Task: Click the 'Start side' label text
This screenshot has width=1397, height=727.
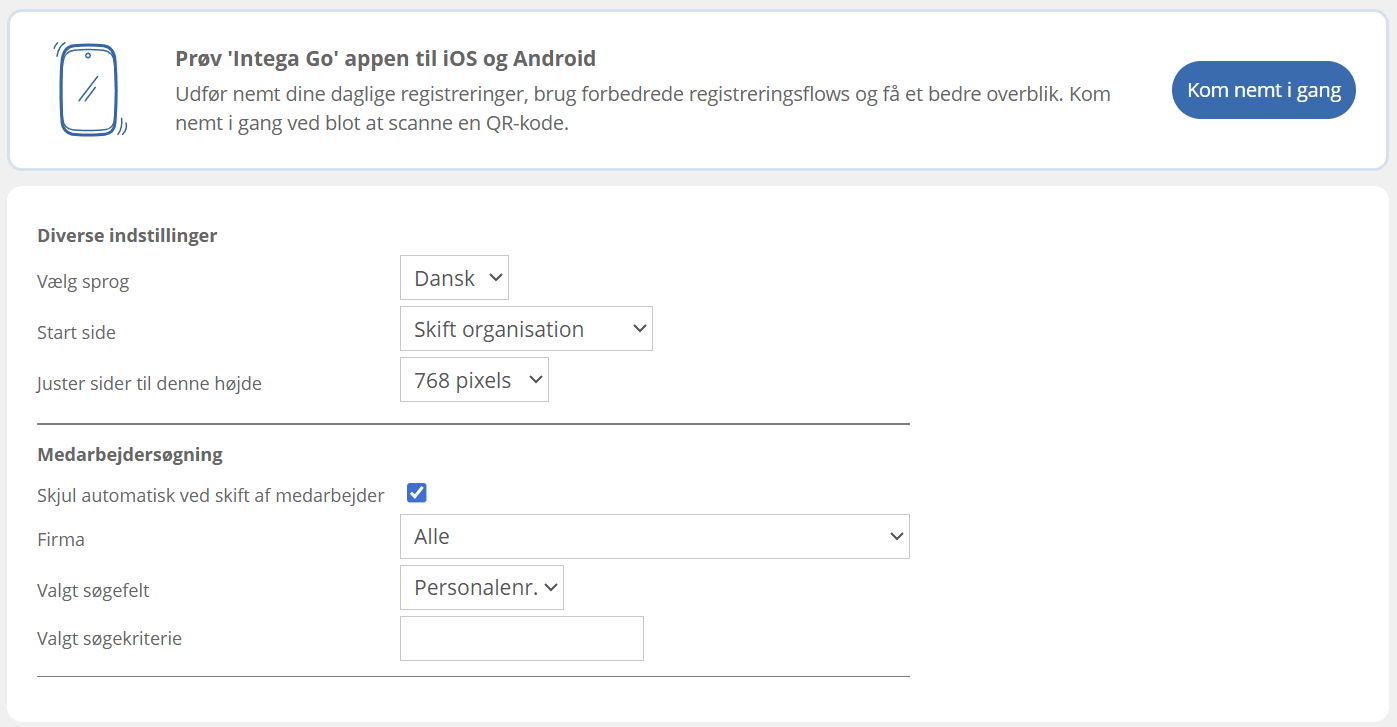Action: click(76, 333)
